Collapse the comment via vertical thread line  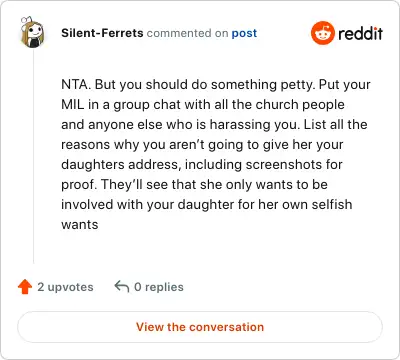[x=33, y=156]
